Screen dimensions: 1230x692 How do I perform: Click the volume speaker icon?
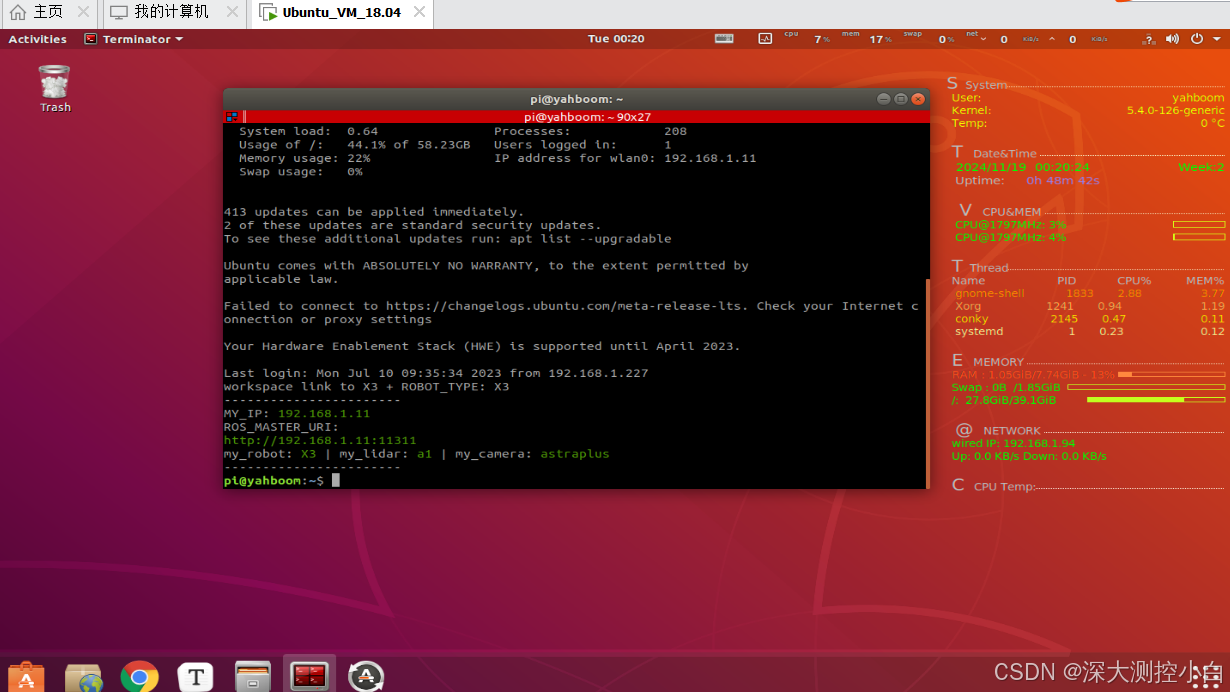point(1172,39)
